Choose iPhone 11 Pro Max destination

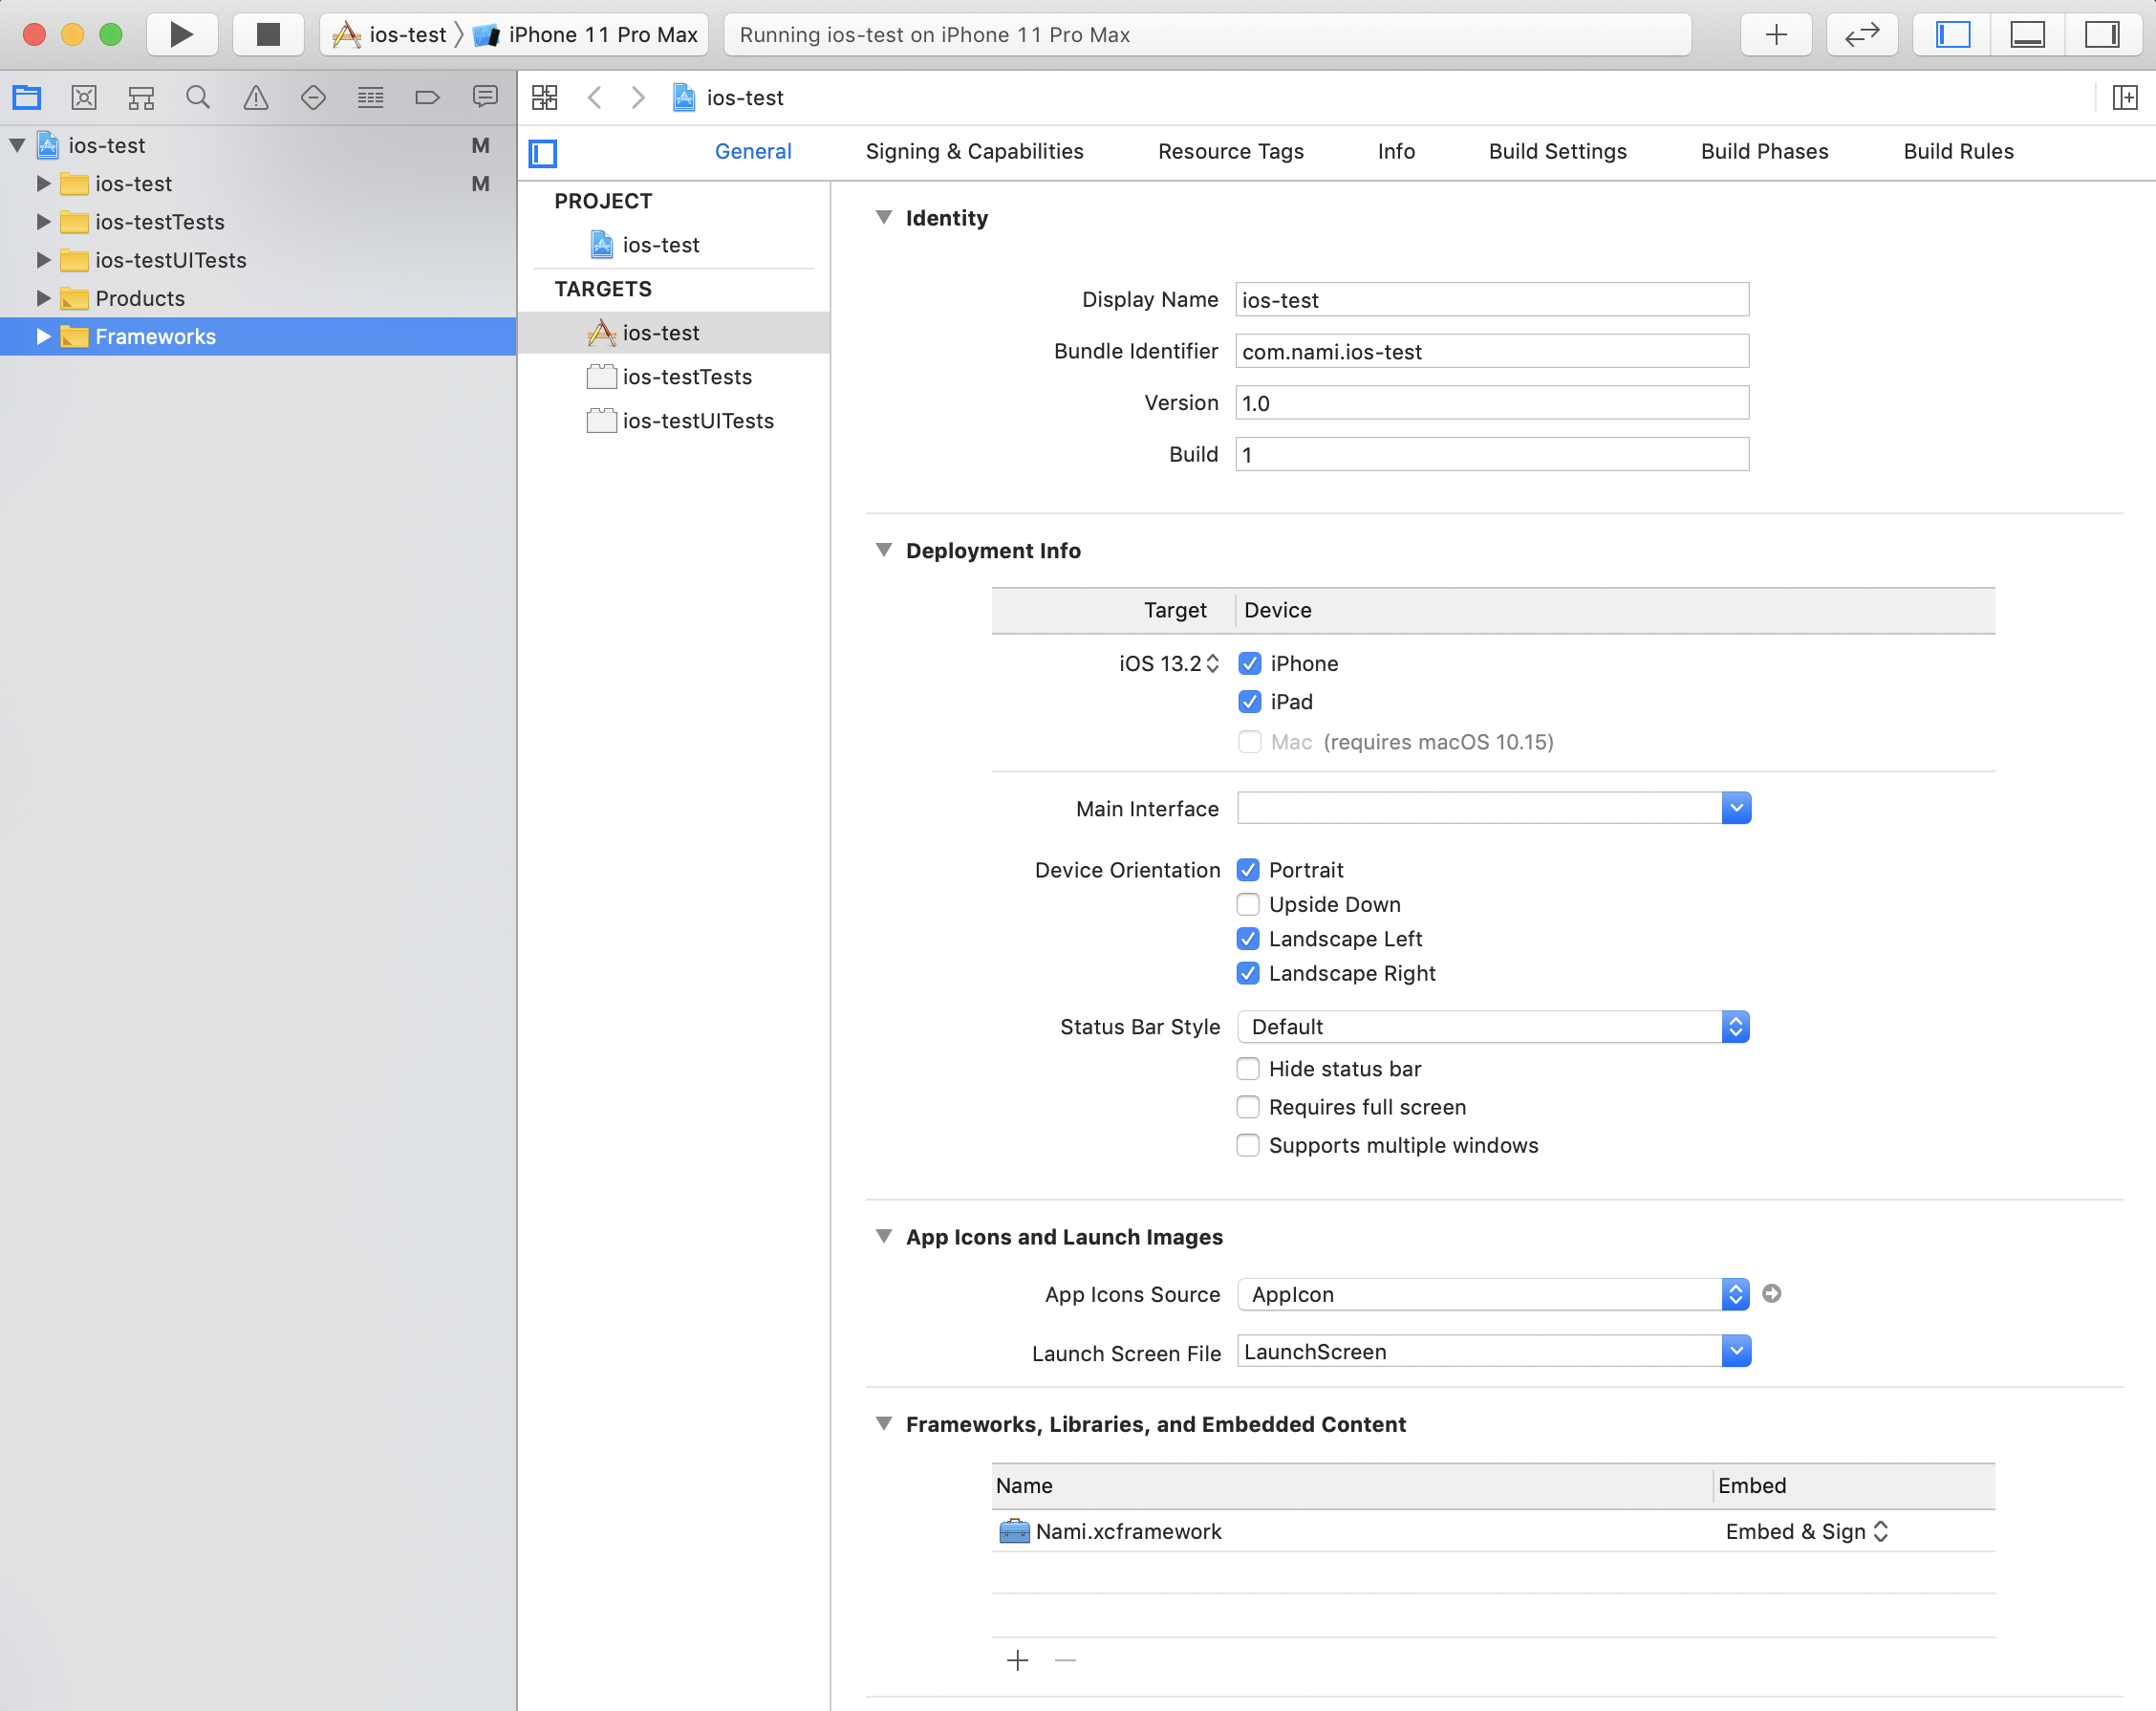(585, 35)
